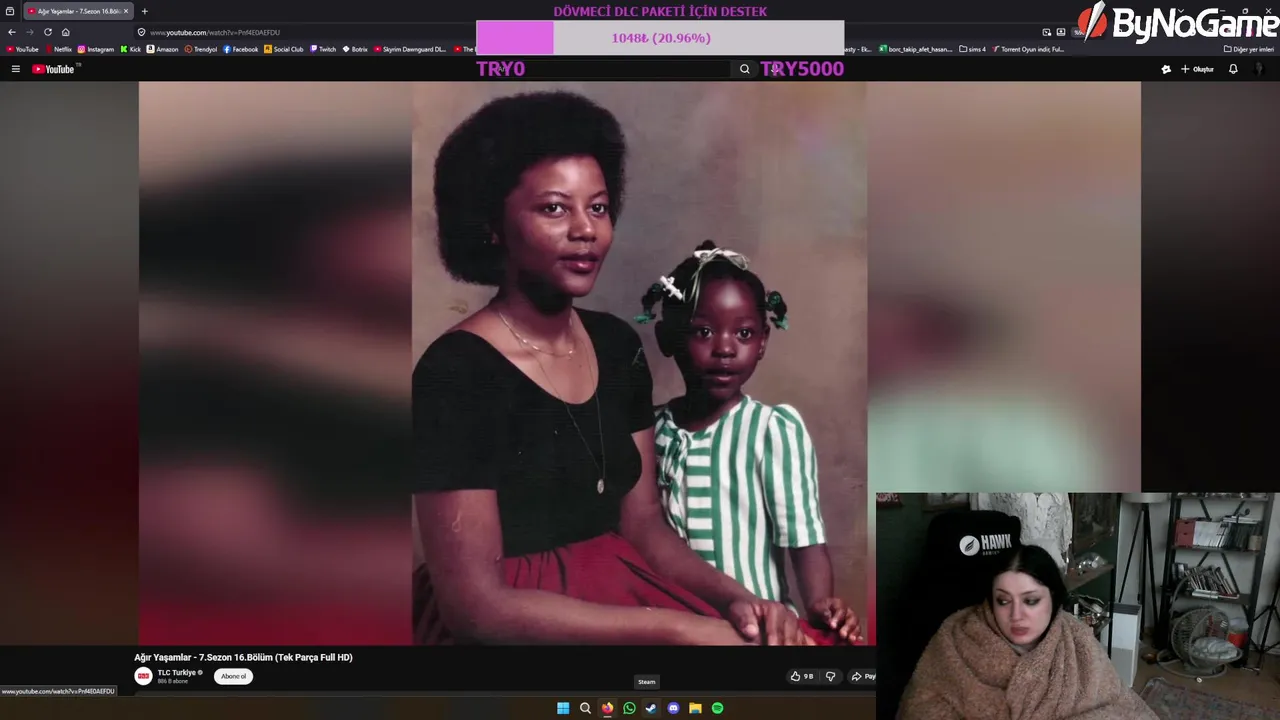Open the Windows Start menu

563,708
